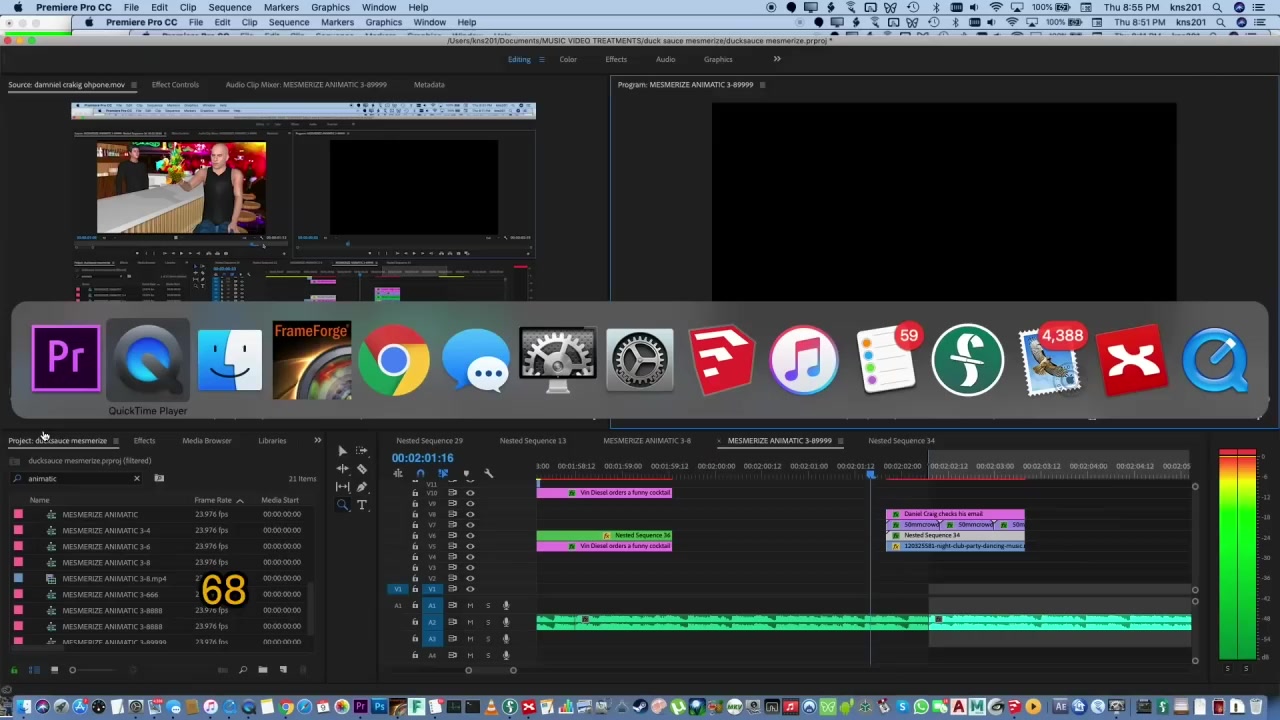1280x720 pixels.
Task: Mute audio track A4
Action: coord(470,655)
